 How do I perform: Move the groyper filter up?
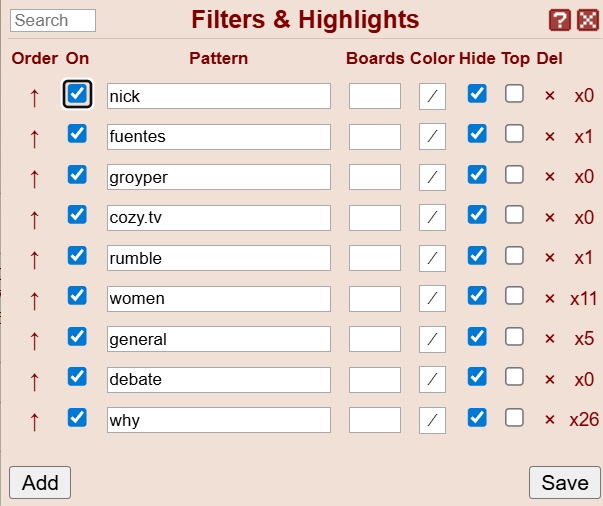pos(35,178)
